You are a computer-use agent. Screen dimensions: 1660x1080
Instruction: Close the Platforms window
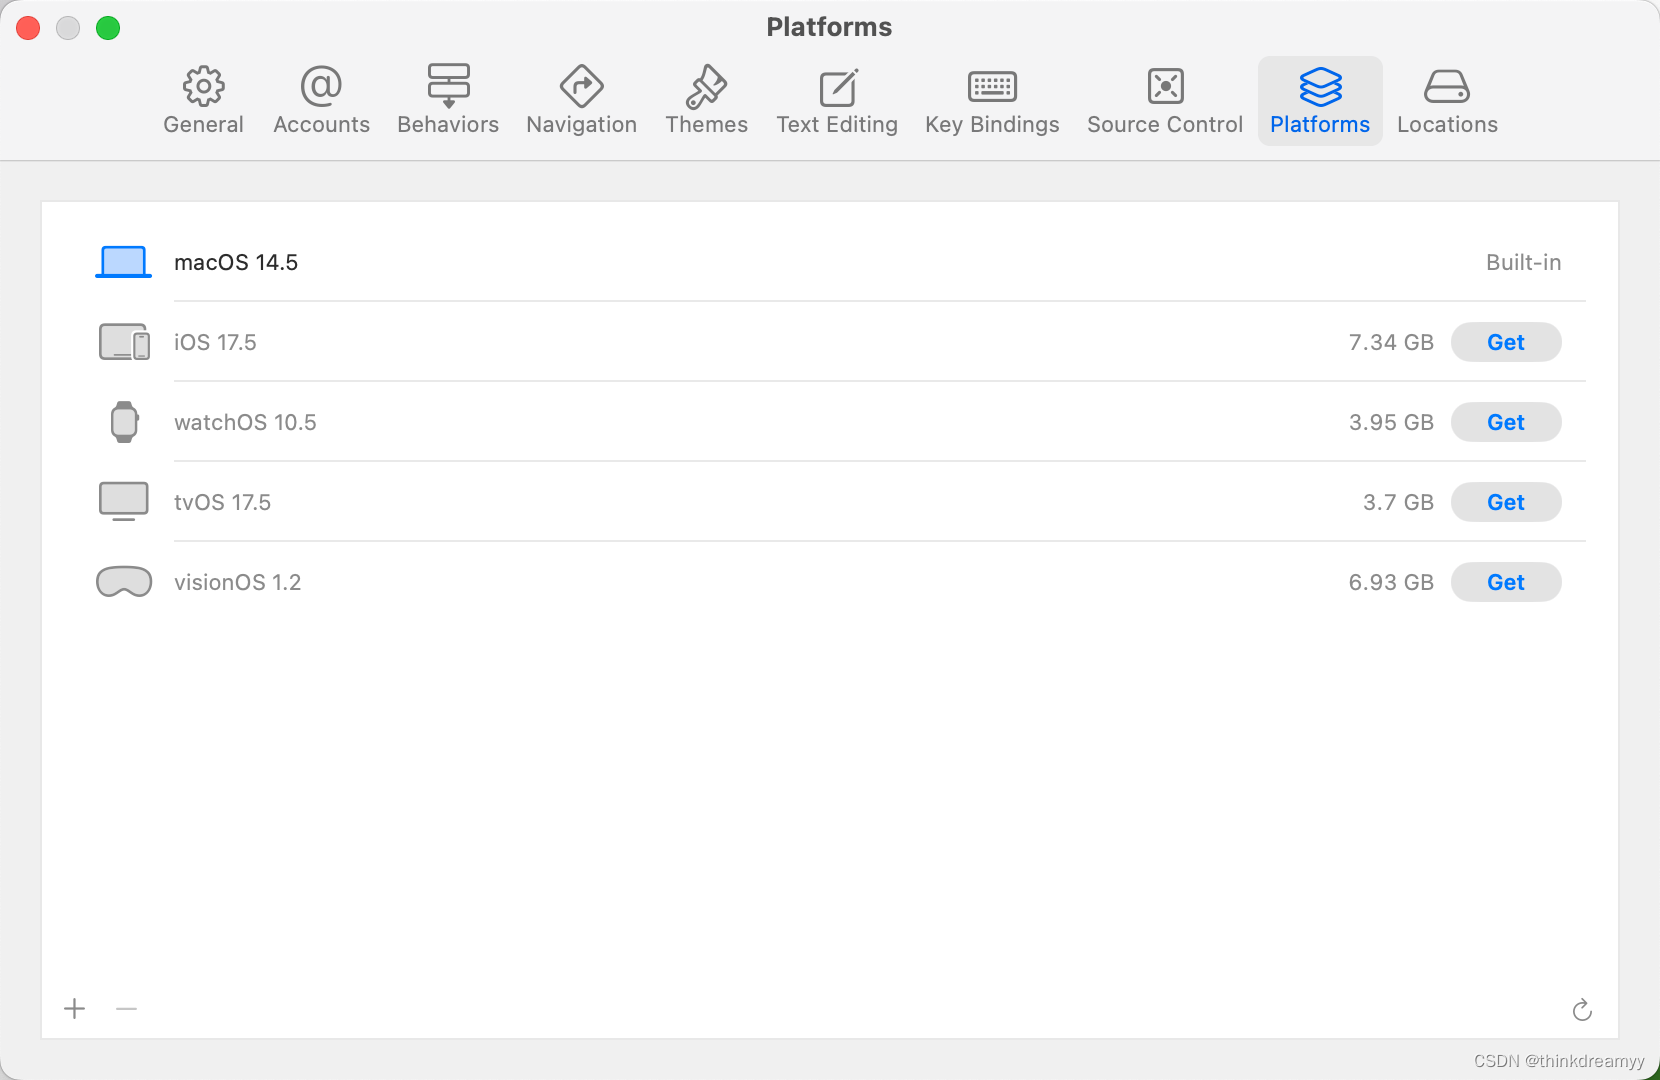[28, 28]
